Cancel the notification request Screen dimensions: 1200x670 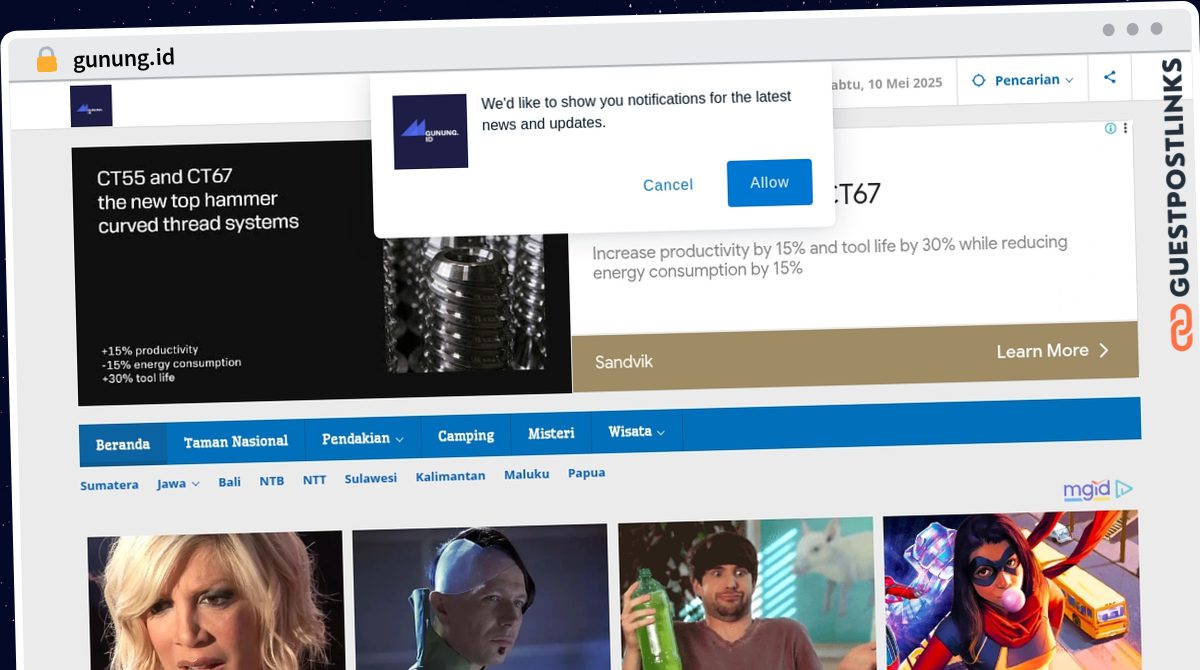point(668,185)
